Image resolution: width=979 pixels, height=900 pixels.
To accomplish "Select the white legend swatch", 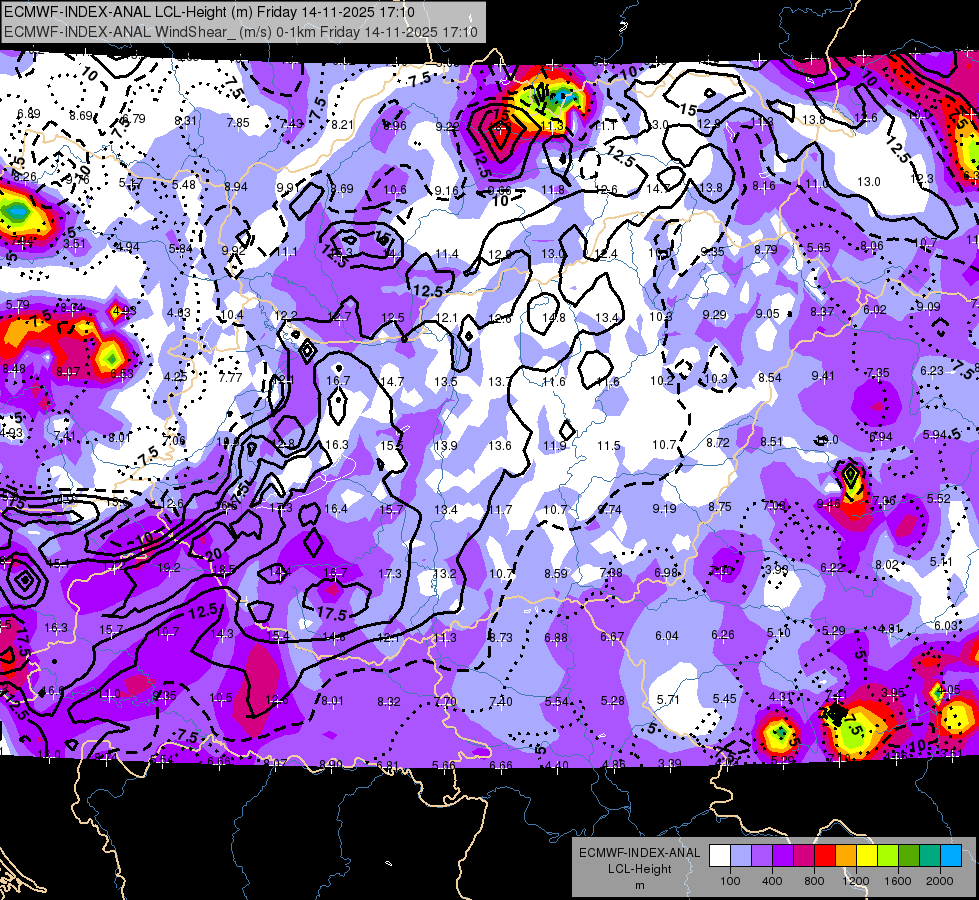I will pos(720,856).
